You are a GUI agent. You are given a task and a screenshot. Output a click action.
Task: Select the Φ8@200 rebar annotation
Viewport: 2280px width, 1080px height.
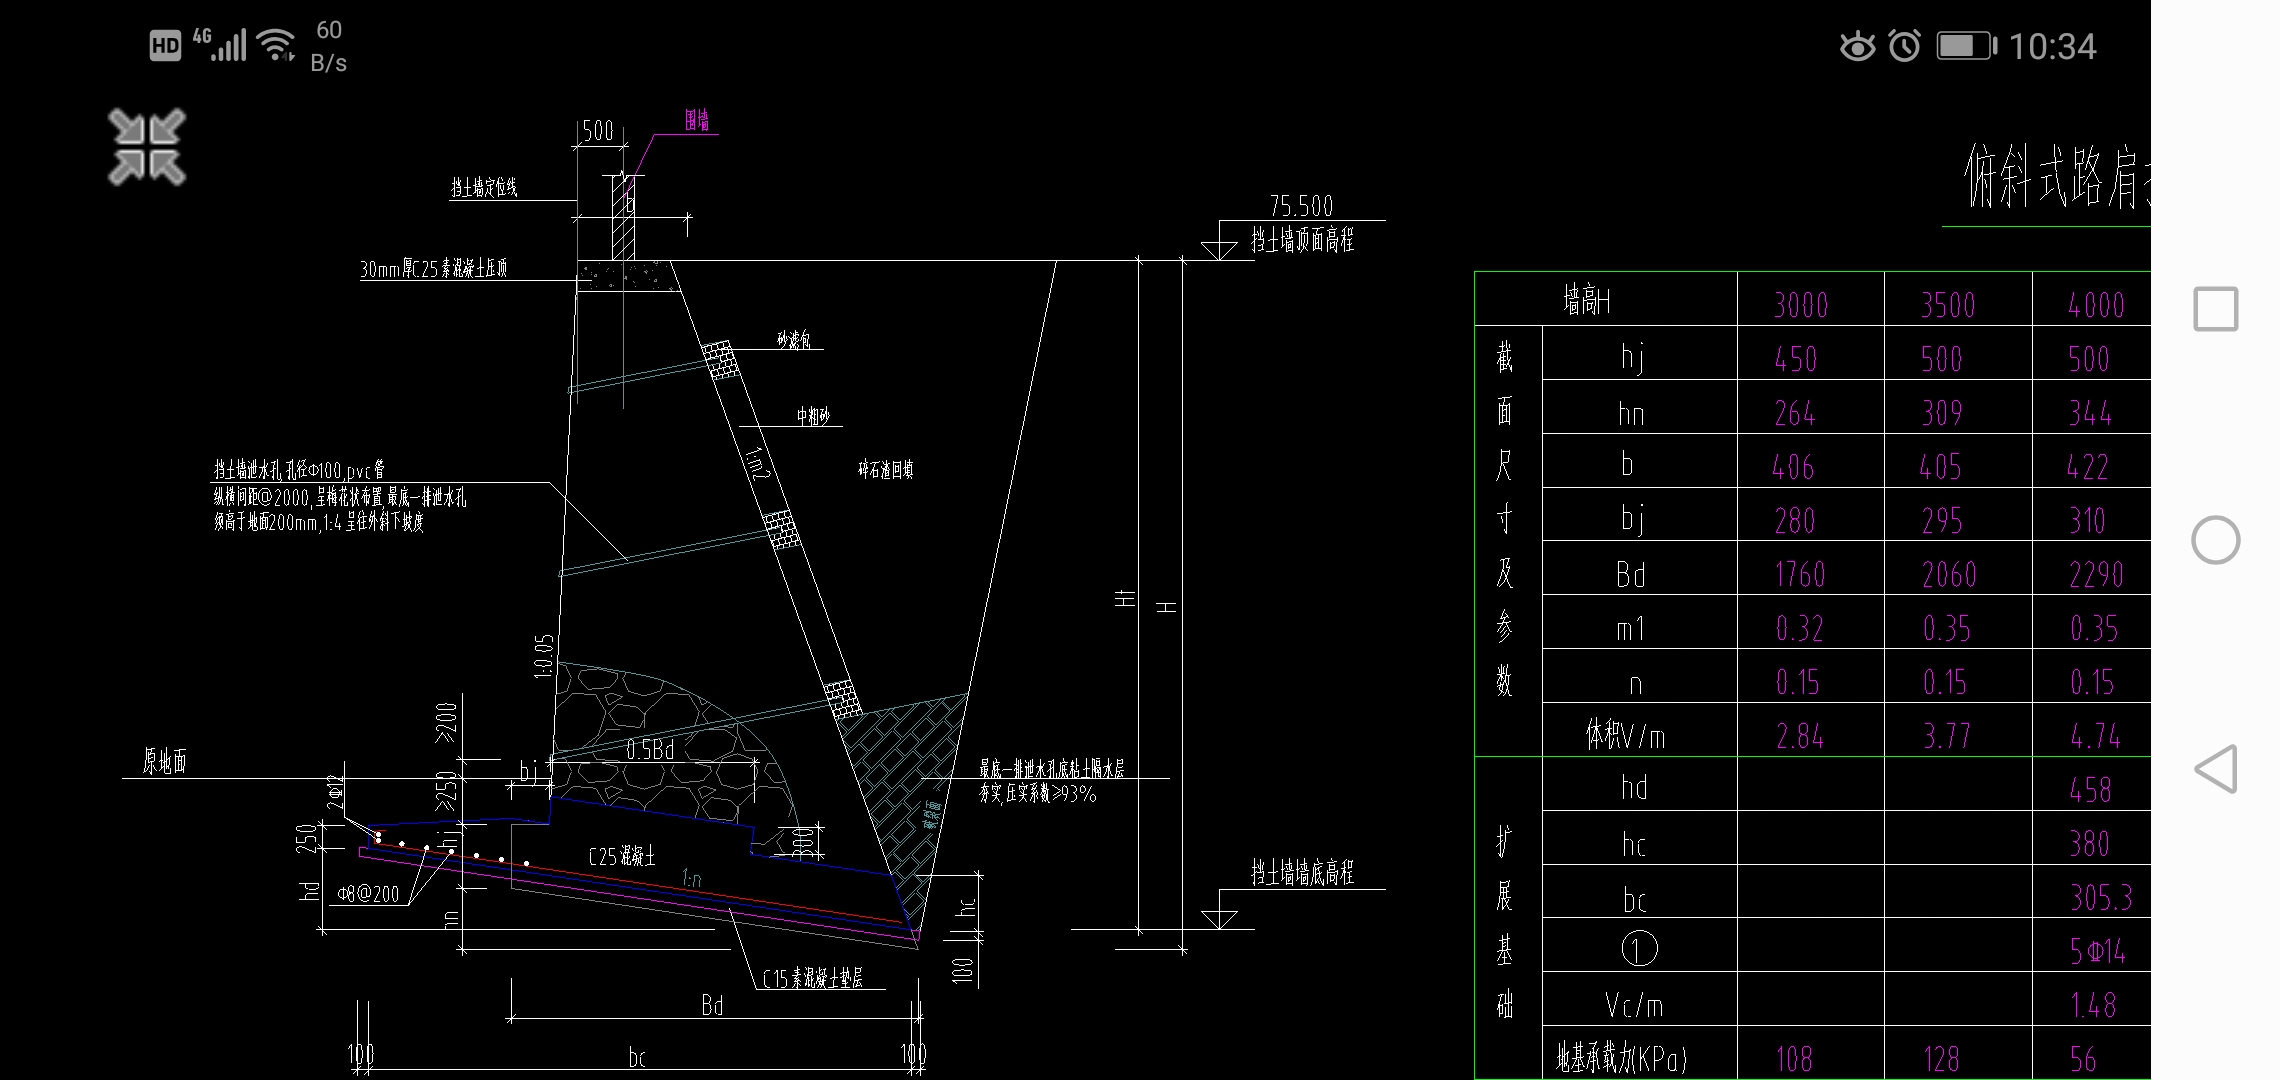click(367, 894)
